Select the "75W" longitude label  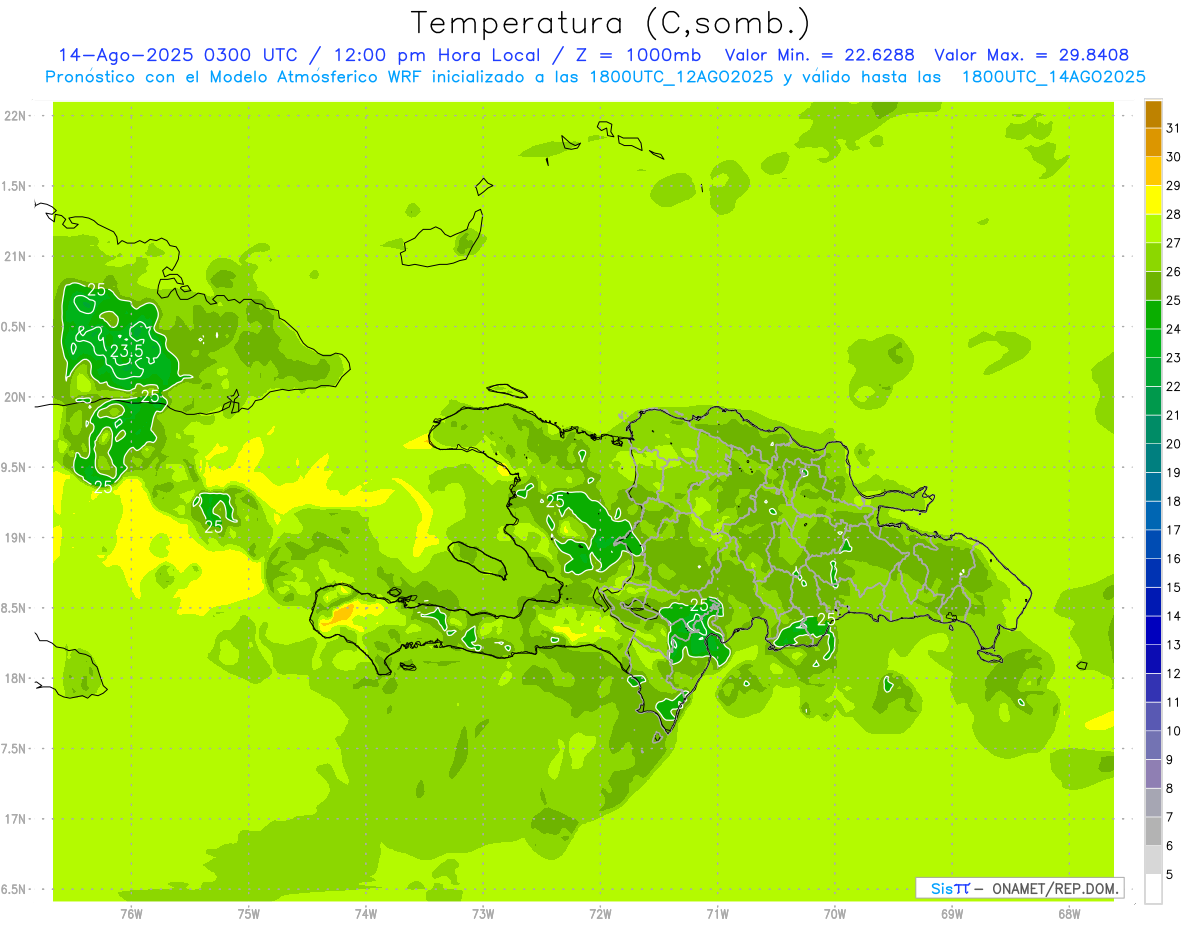(x=249, y=914)
